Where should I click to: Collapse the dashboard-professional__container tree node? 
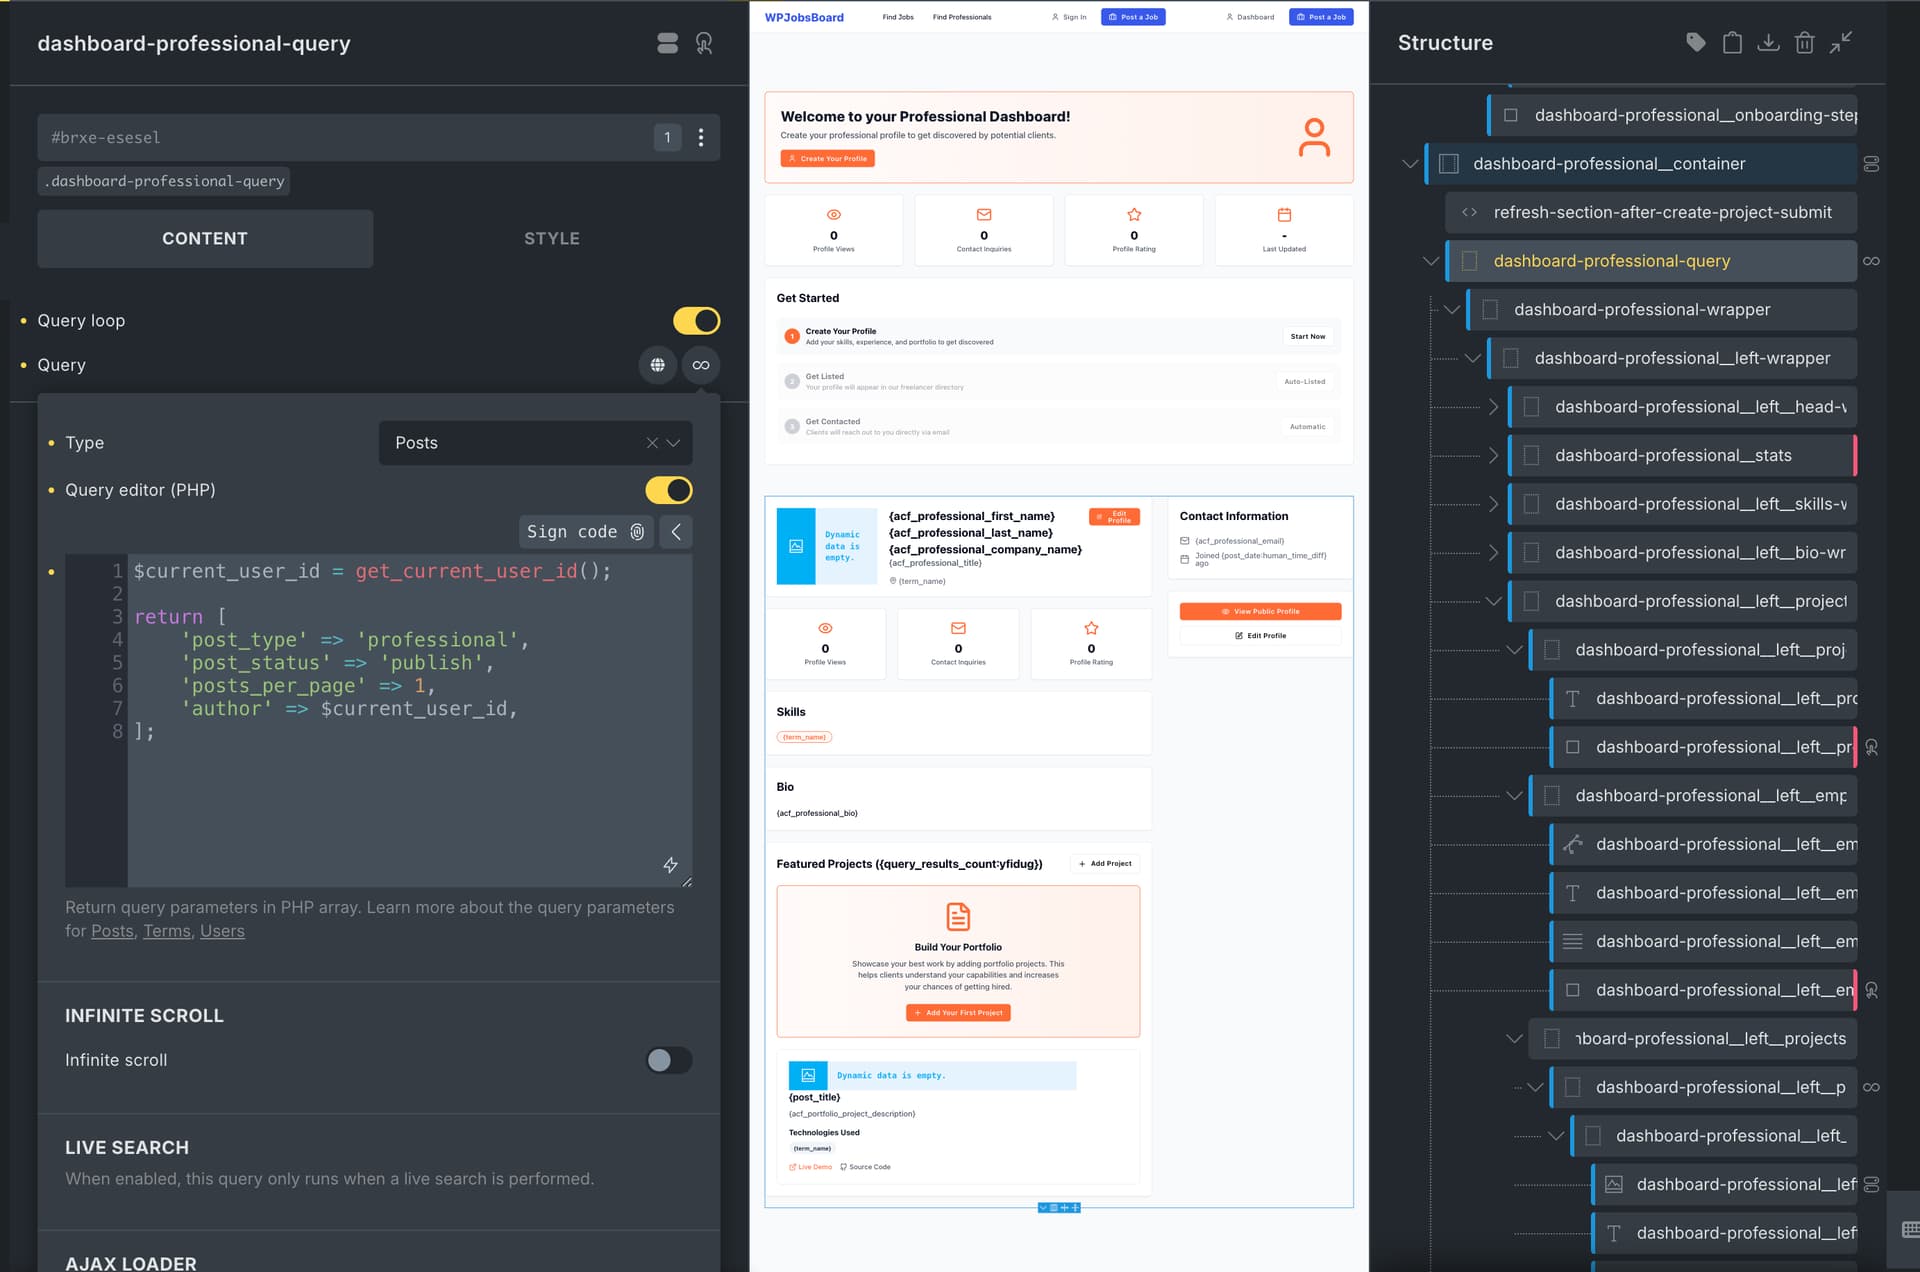tap(1410, 164)
